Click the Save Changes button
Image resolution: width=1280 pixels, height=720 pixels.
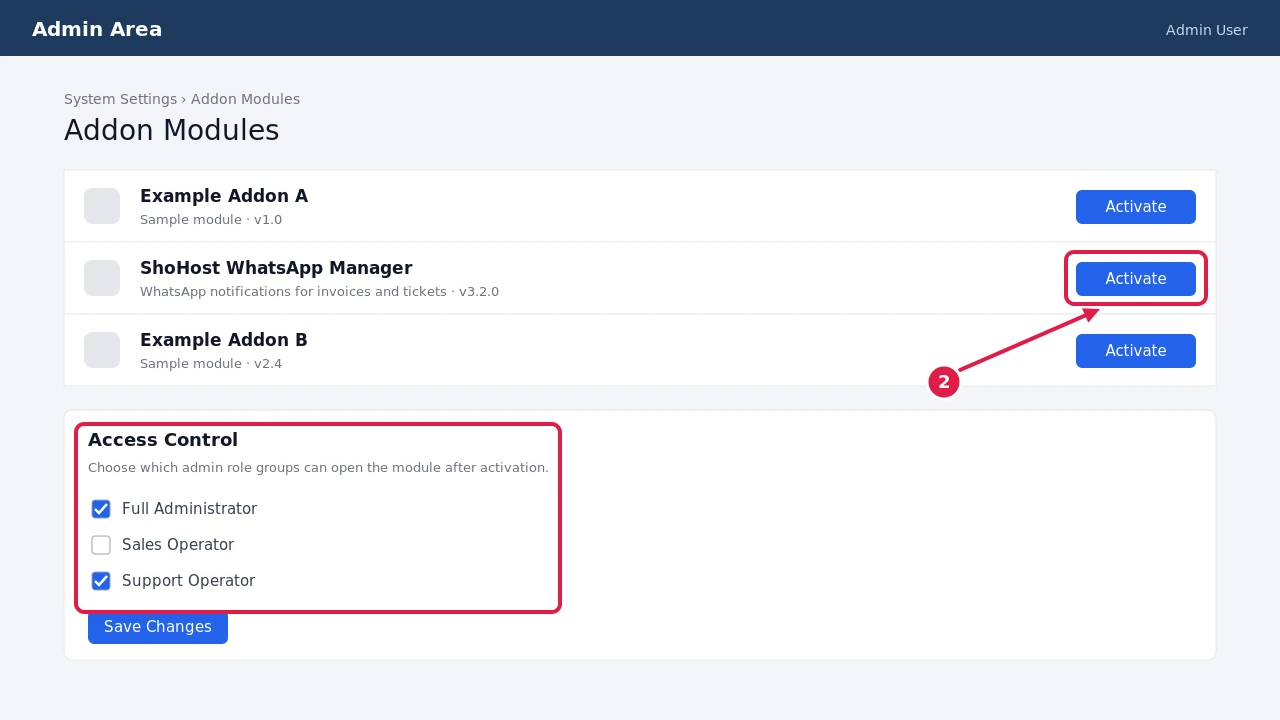click(158, 627)
